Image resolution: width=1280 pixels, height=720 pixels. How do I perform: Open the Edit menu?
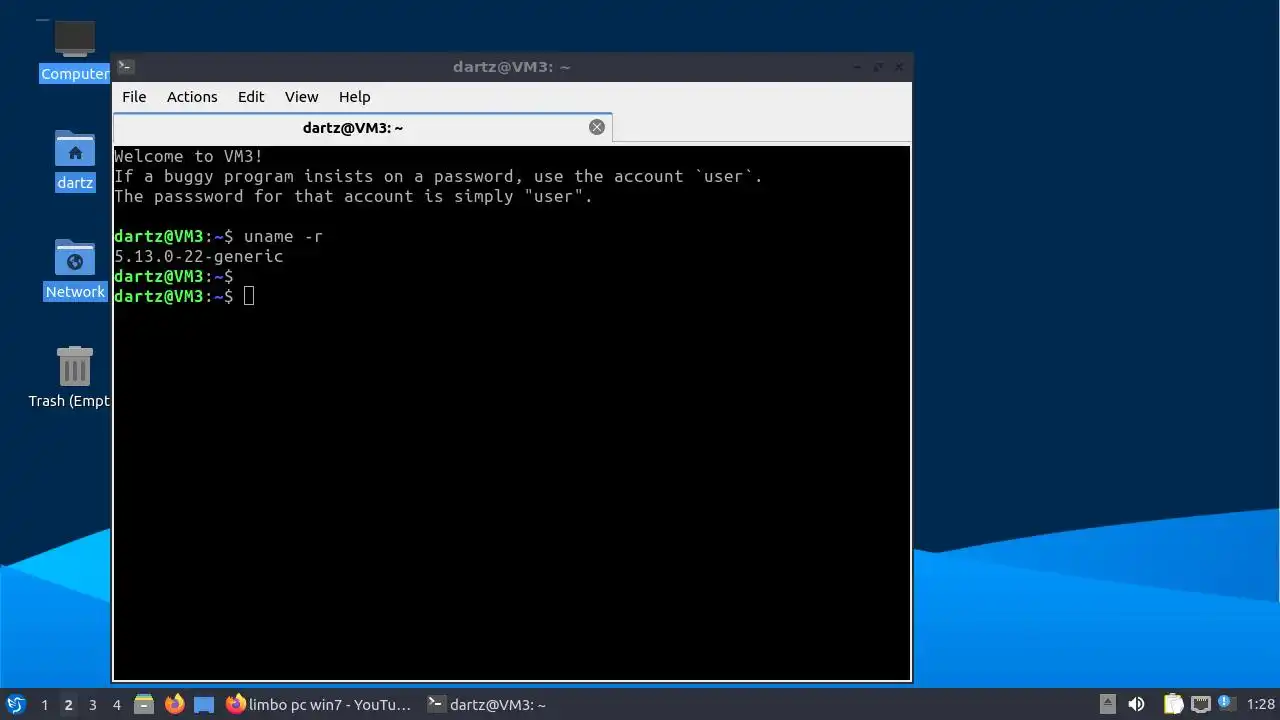(x=251, y=97)
